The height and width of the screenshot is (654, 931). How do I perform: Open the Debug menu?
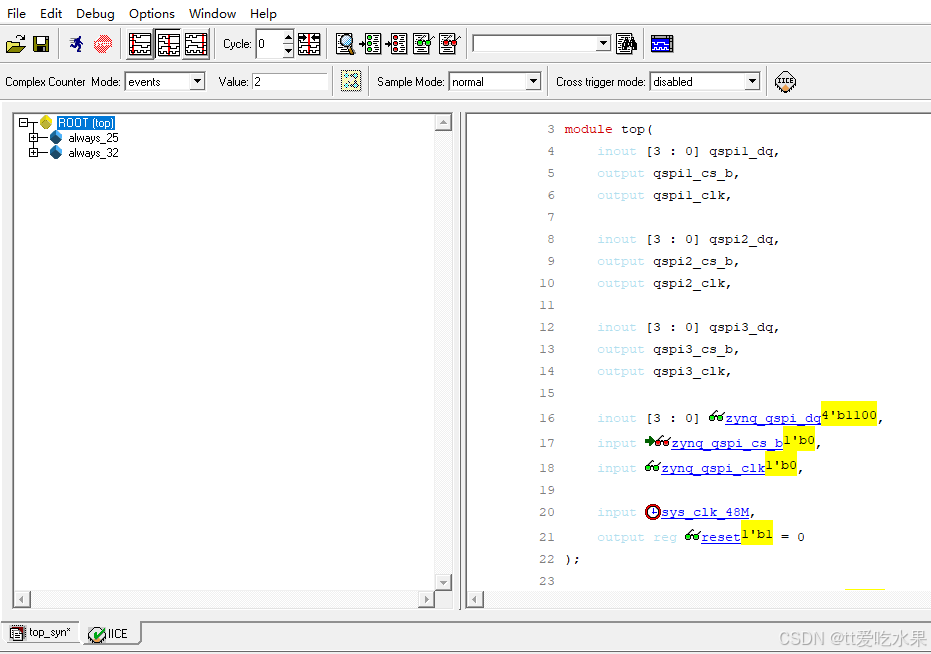pyautogui.click(x=95, y=13)
